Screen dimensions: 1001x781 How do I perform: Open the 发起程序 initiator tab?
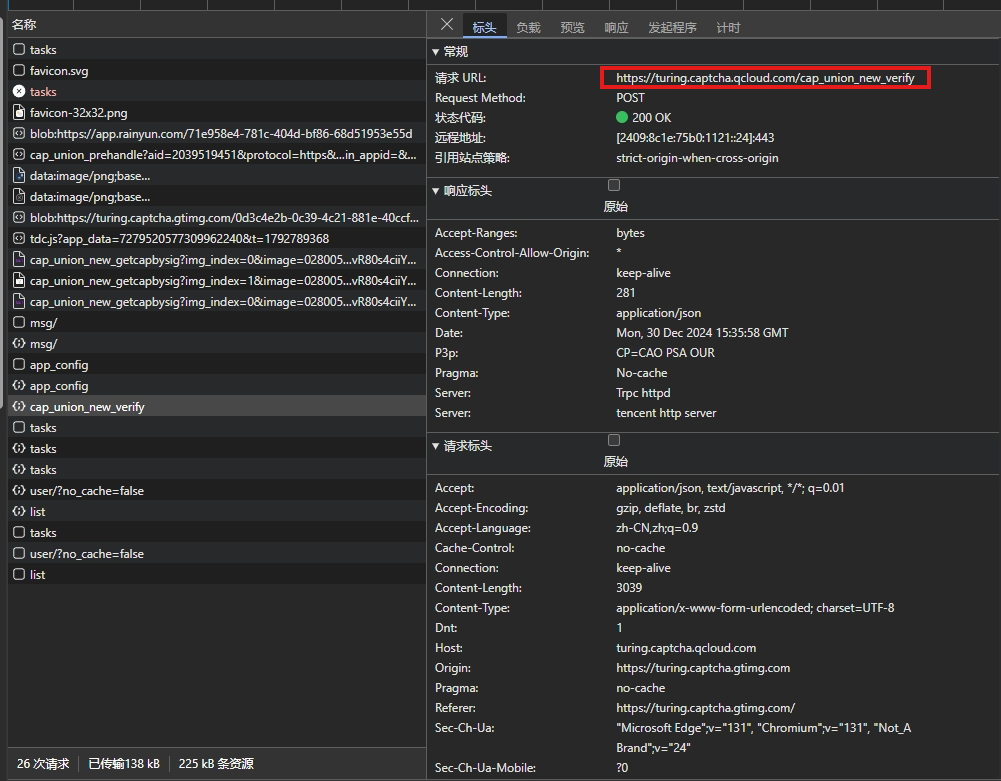pyautogui.click(x=672, y=28)
